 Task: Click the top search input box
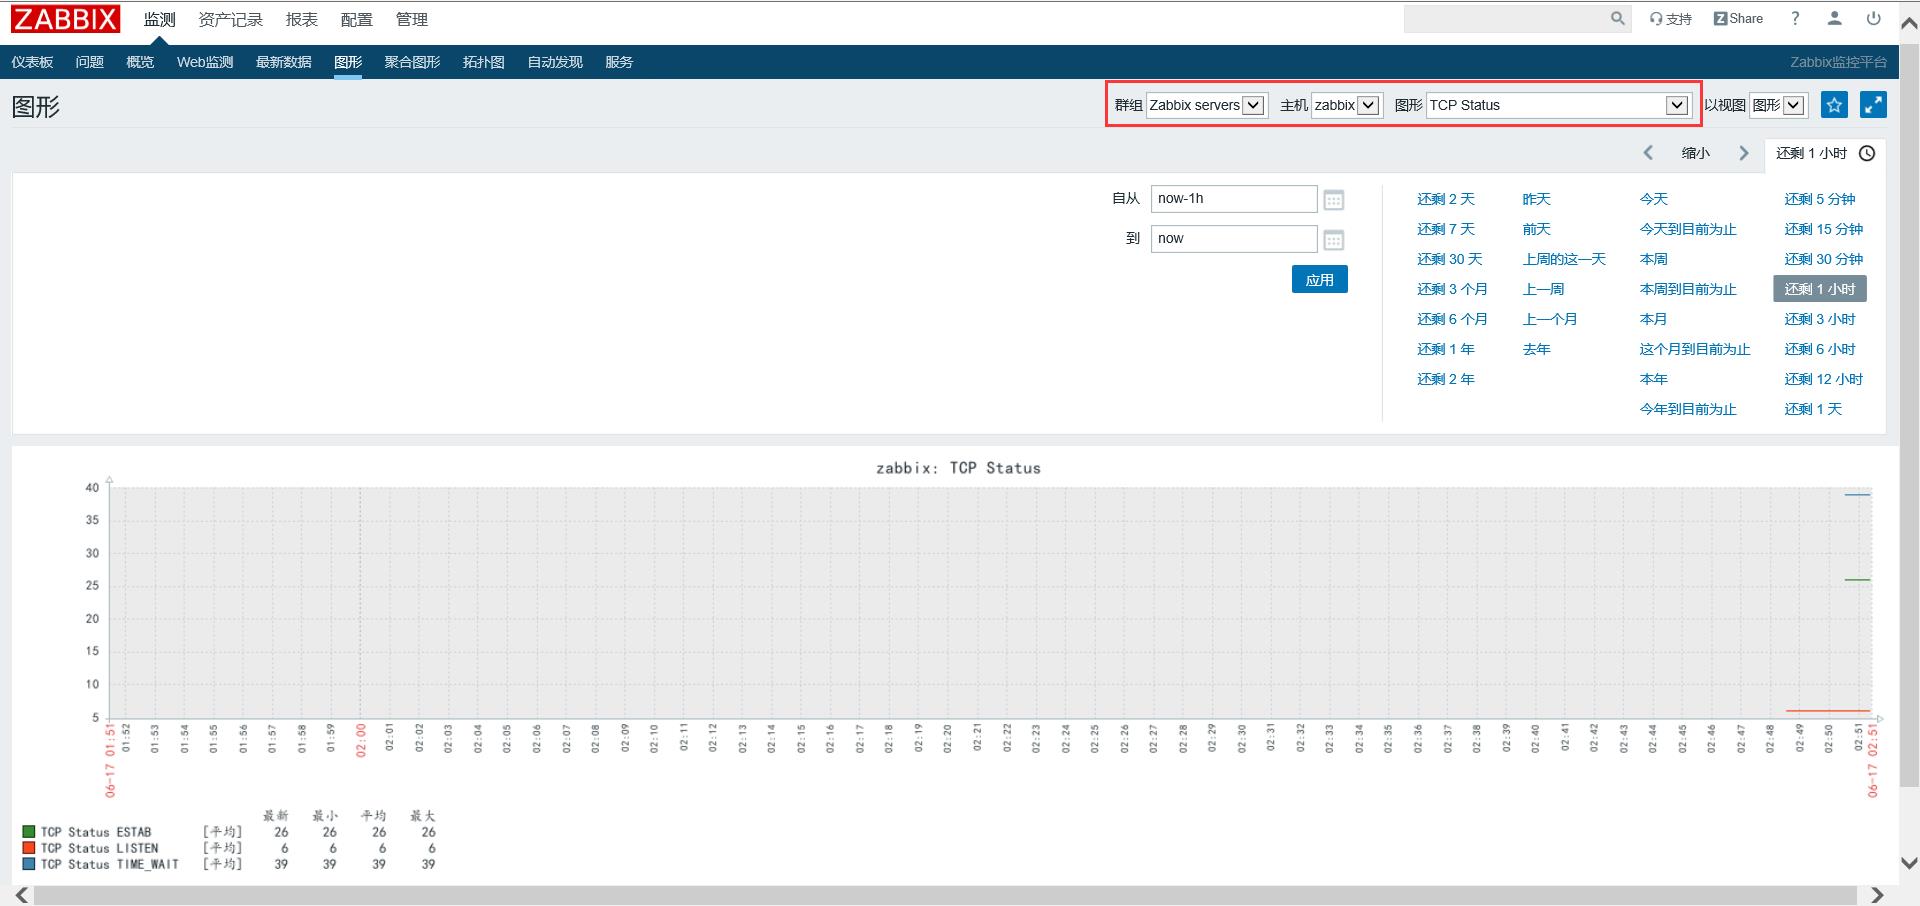(1505, 19)
